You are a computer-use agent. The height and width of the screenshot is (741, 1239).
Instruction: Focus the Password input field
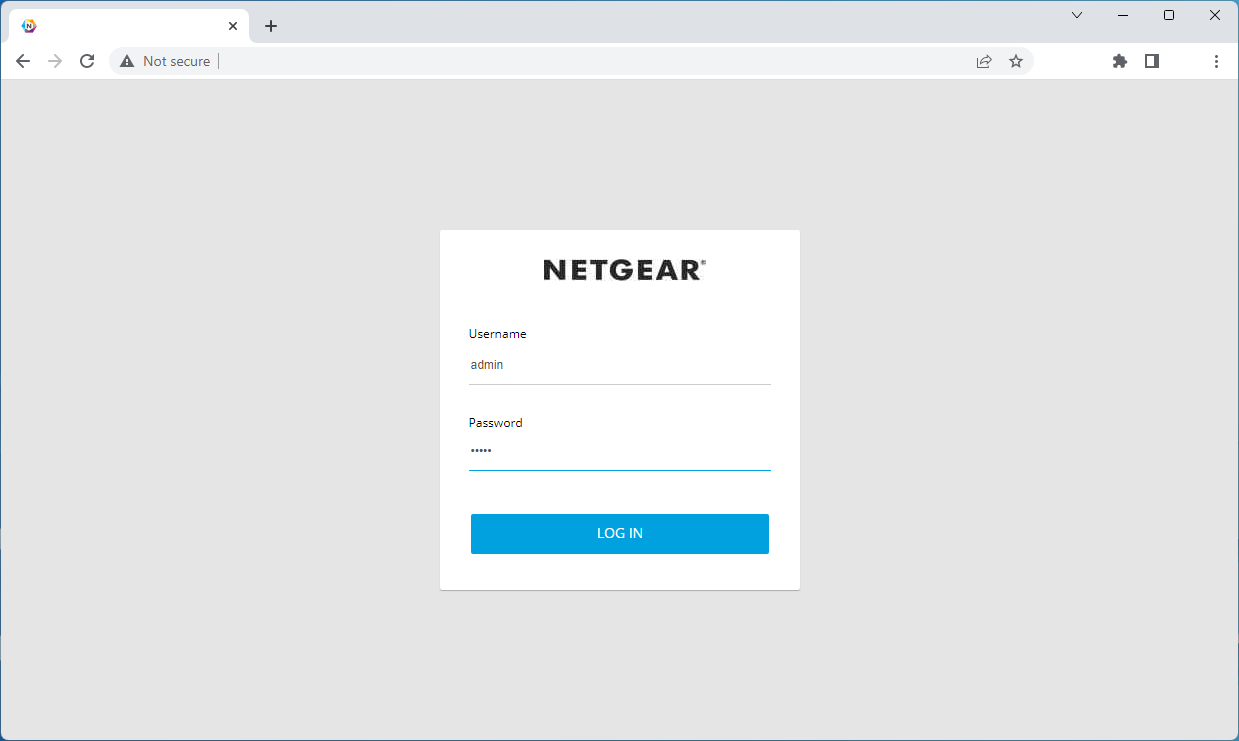[620, 452]
